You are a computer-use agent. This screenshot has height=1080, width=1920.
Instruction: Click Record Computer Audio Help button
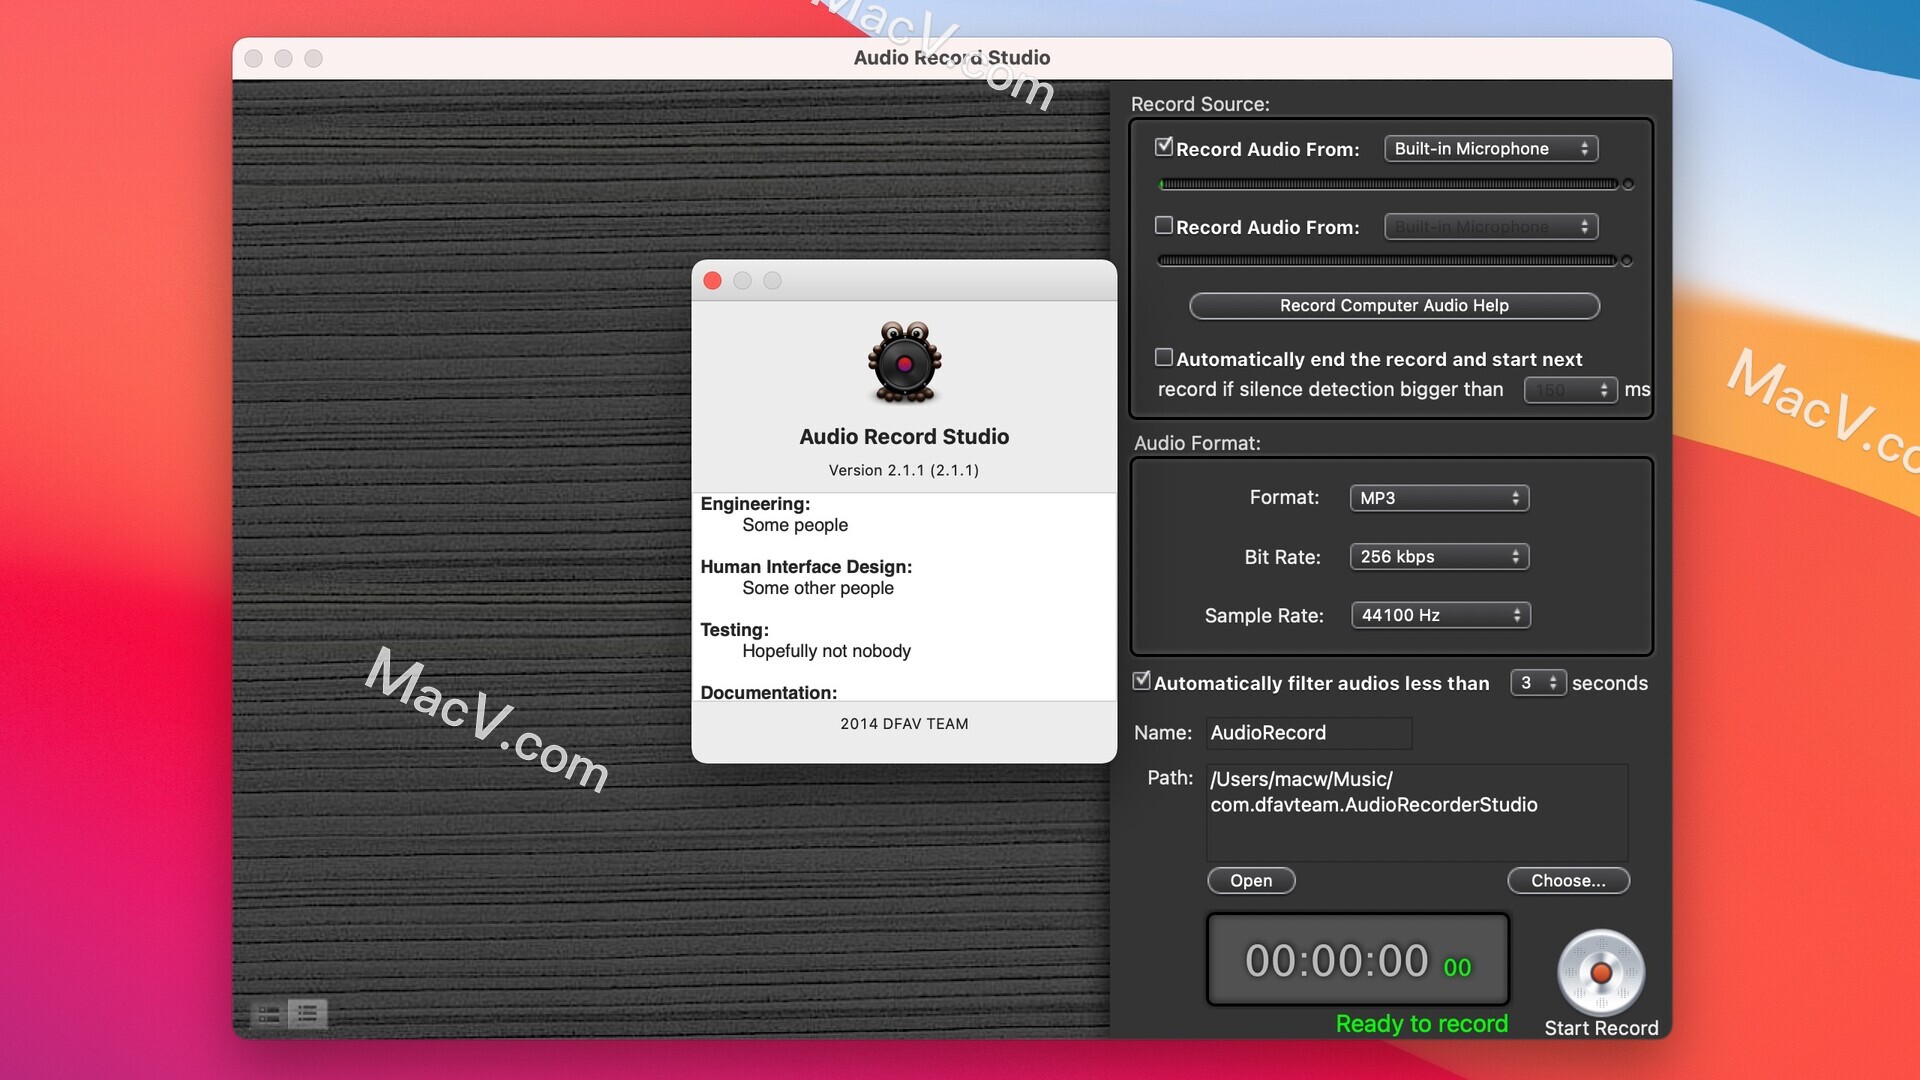[1394, 306]
